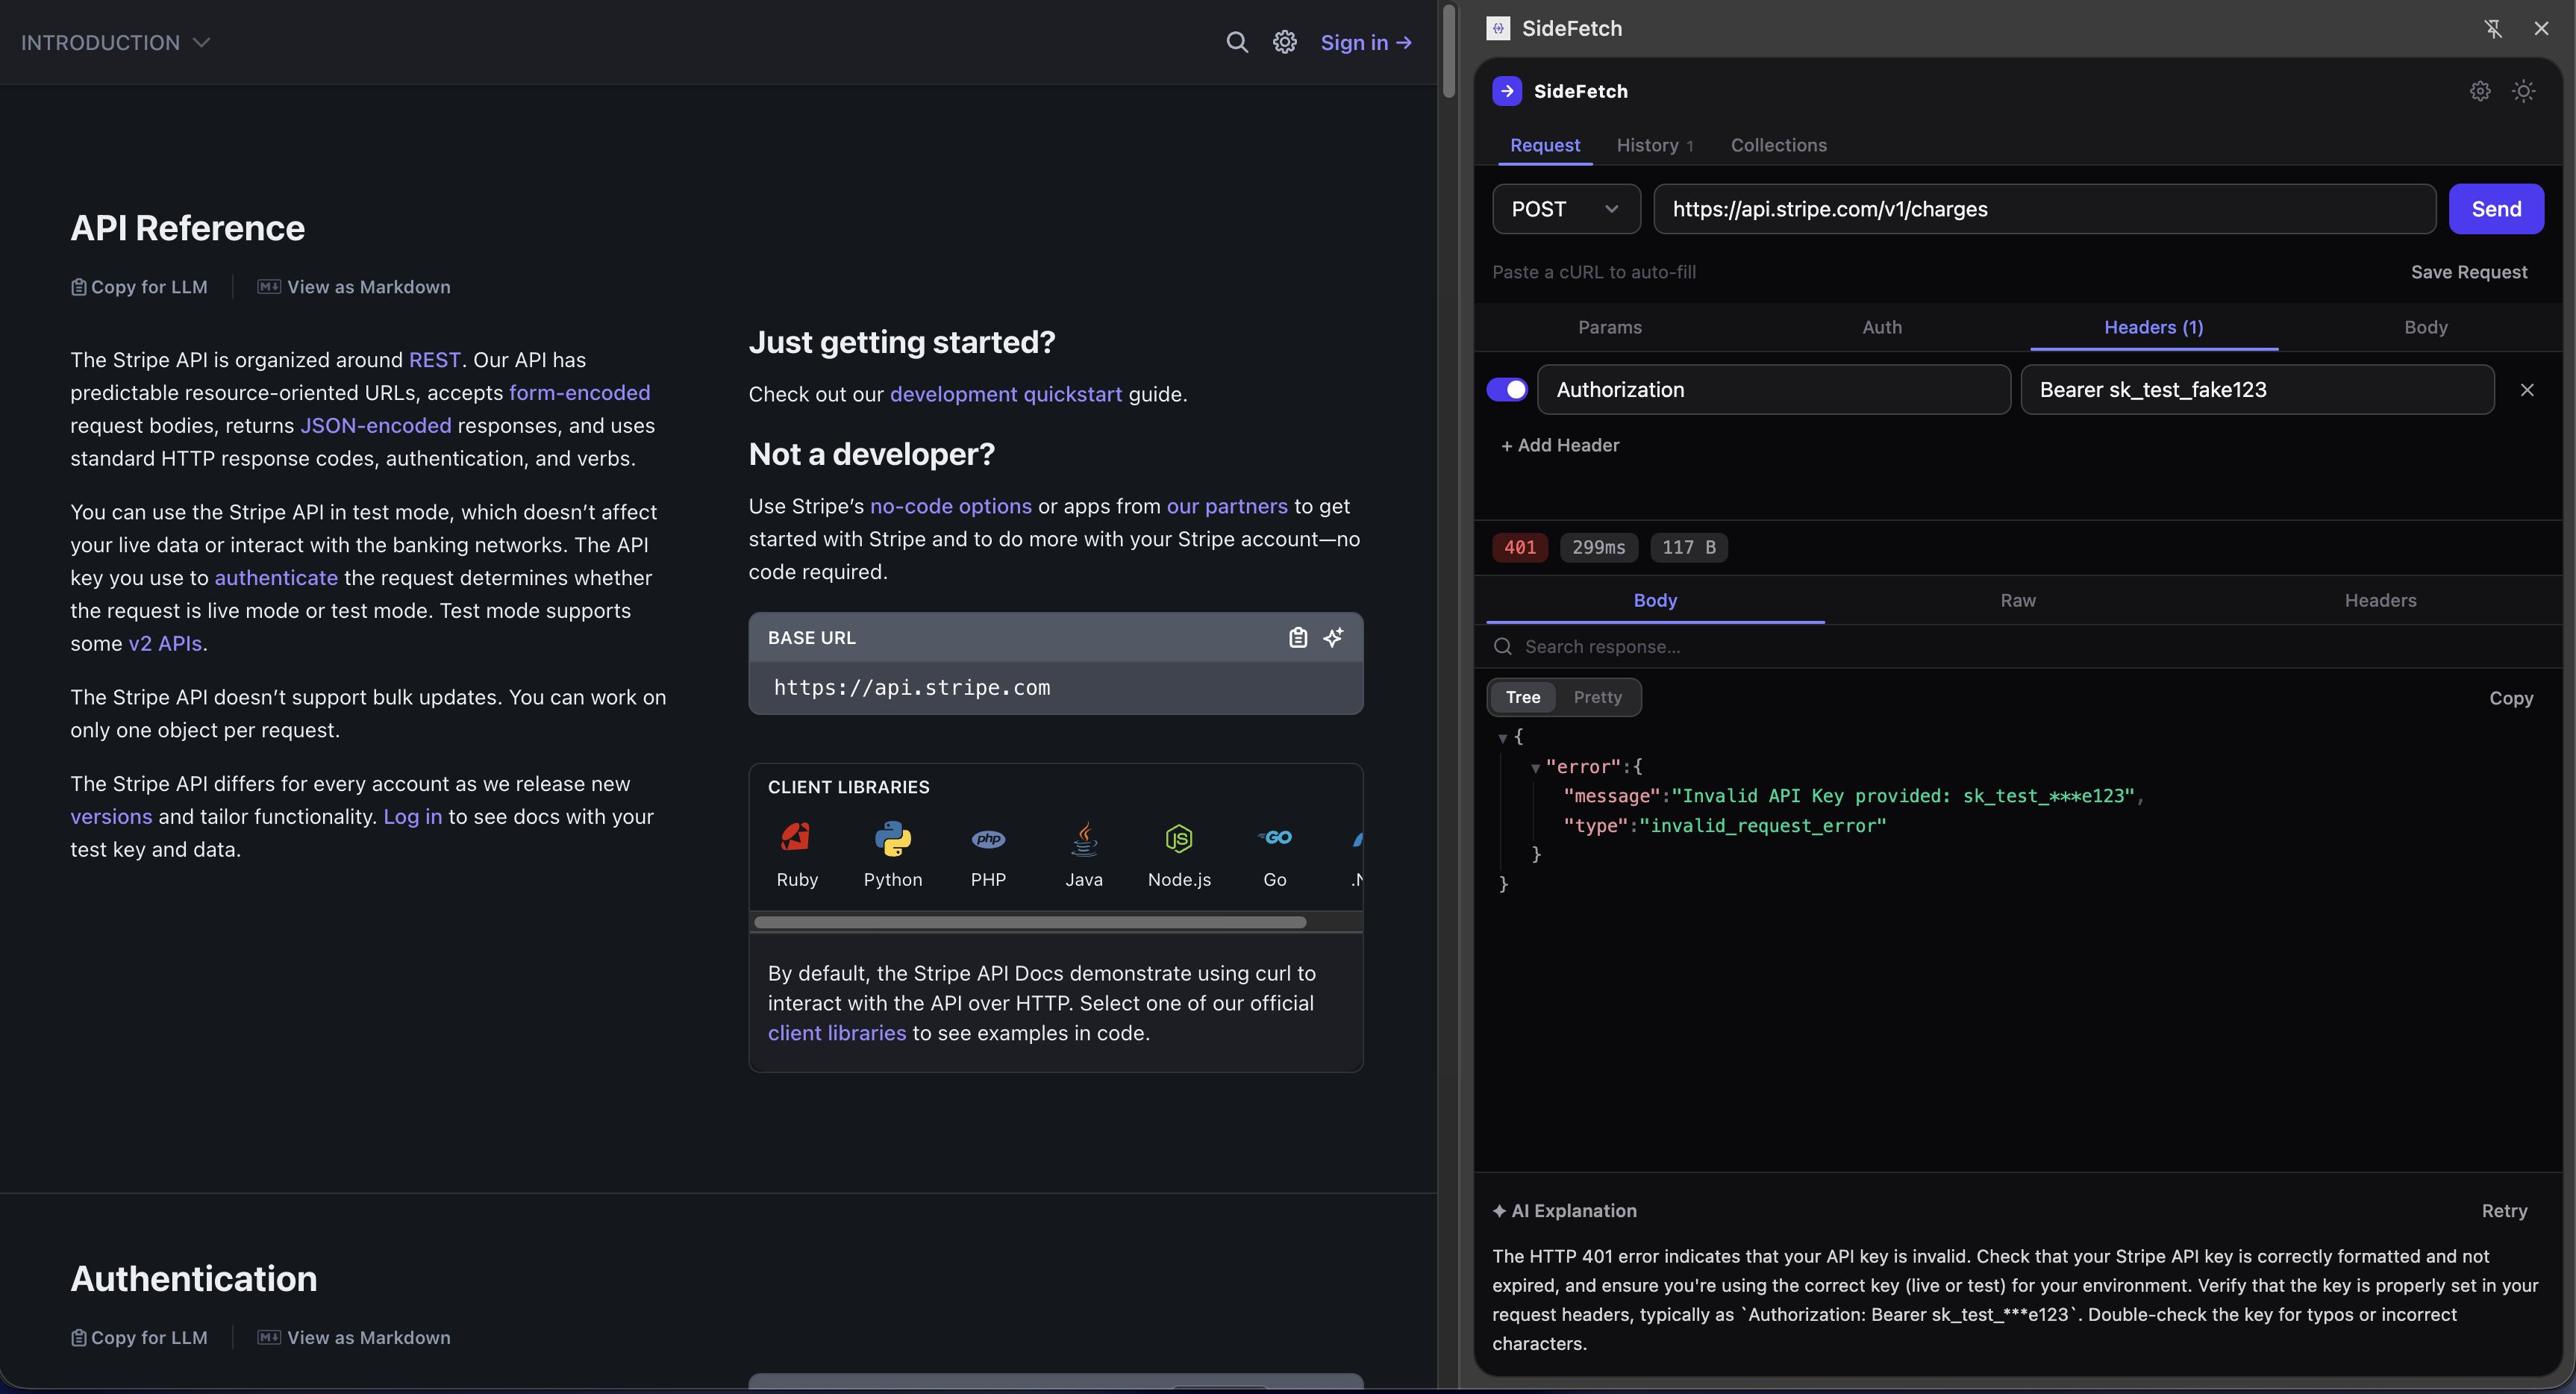Click the SideFetch purple arrow logo
Image resolution: width=2576 pixels, height=1394 pixels.
pyautogui.click(x=1507, y=91)
